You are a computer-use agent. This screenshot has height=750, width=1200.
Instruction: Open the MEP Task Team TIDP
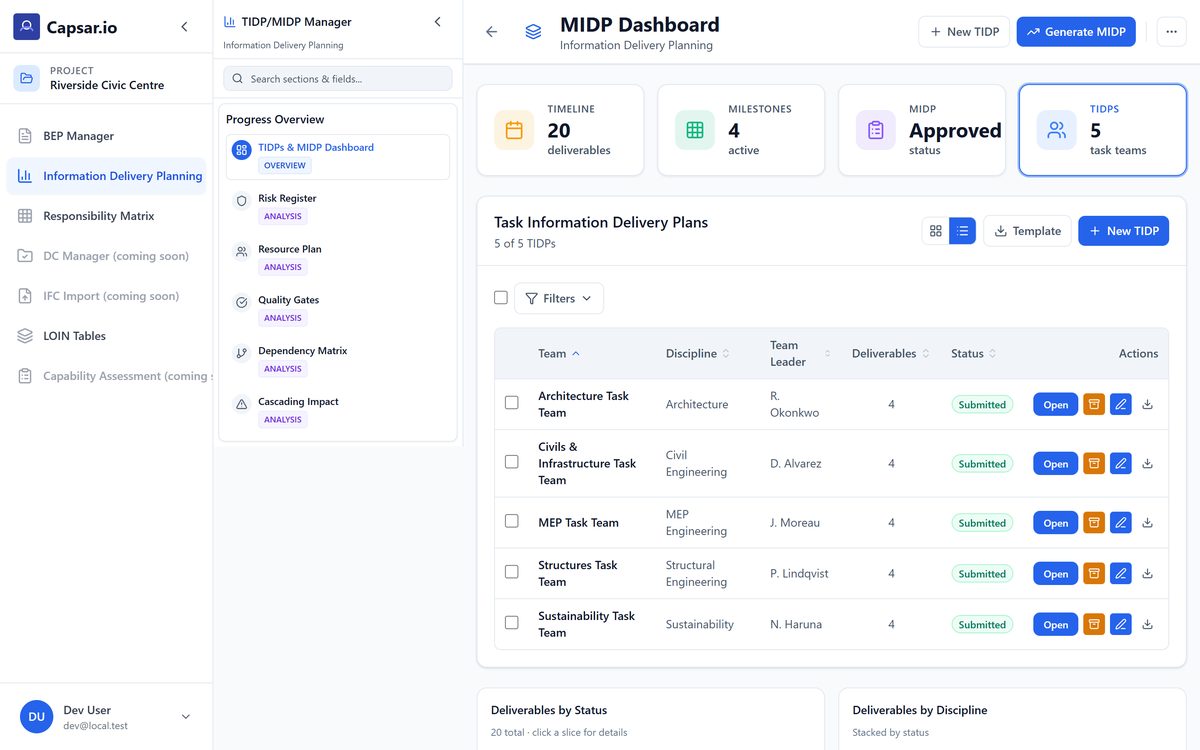[x=1055, y=522]
